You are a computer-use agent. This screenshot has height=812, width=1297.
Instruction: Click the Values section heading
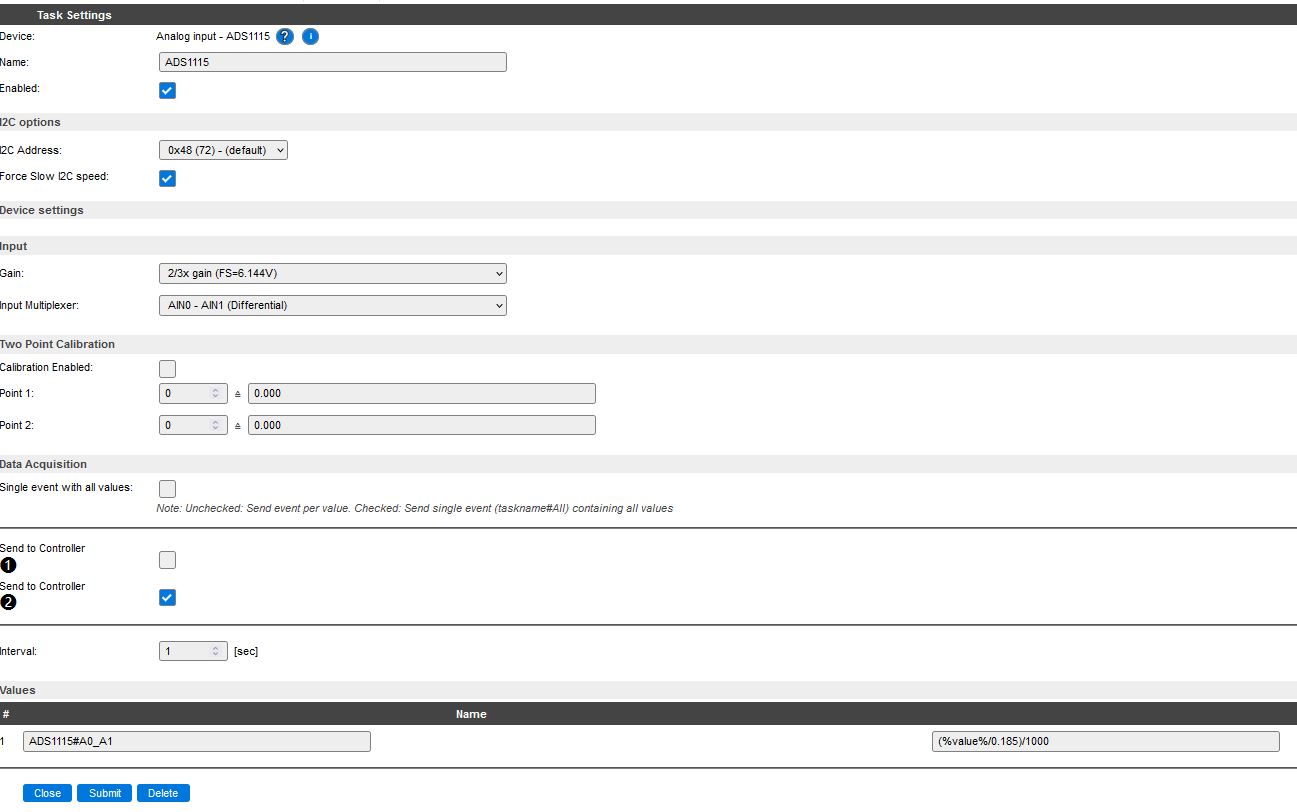coord(18,690)
